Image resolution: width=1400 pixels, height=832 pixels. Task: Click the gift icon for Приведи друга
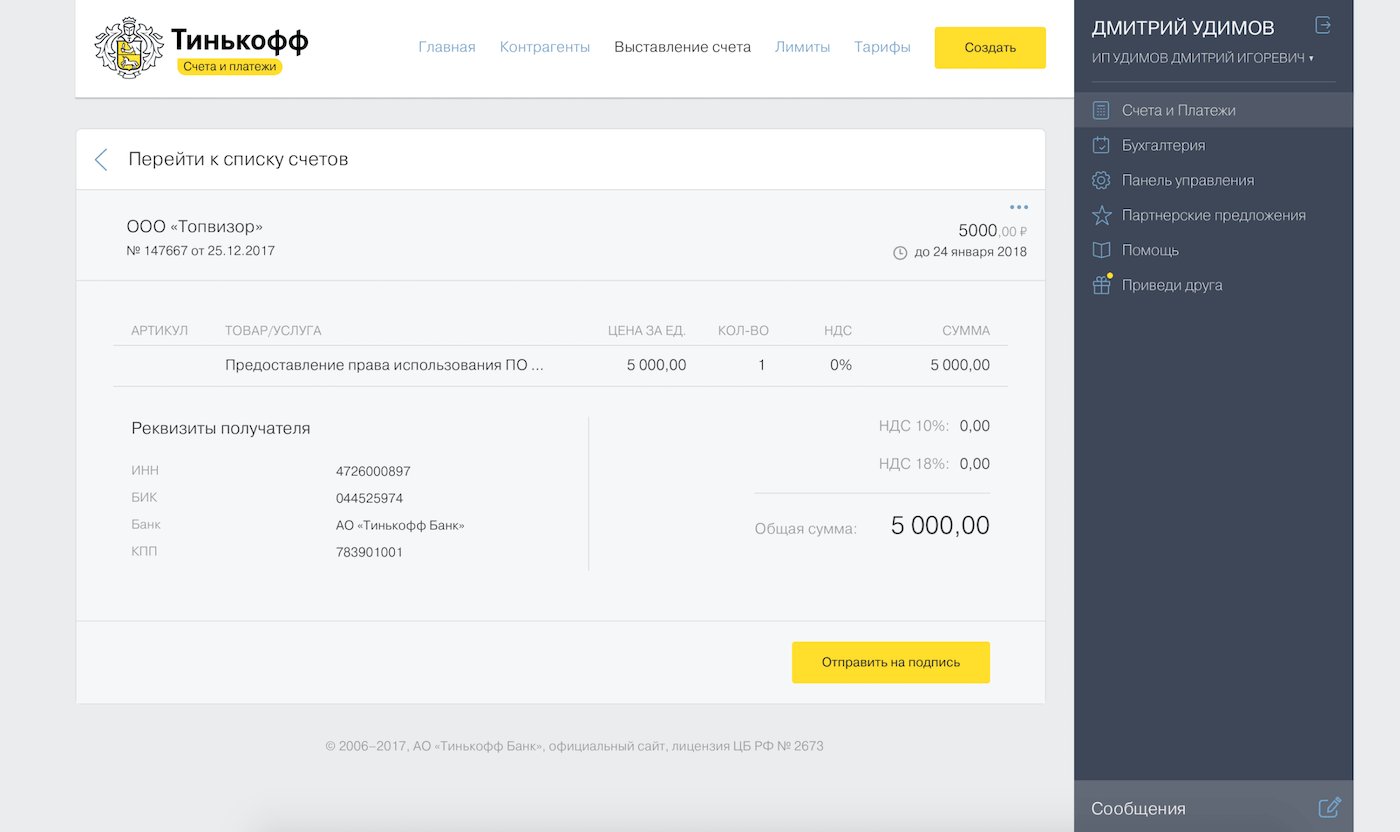click(1101, 286)
